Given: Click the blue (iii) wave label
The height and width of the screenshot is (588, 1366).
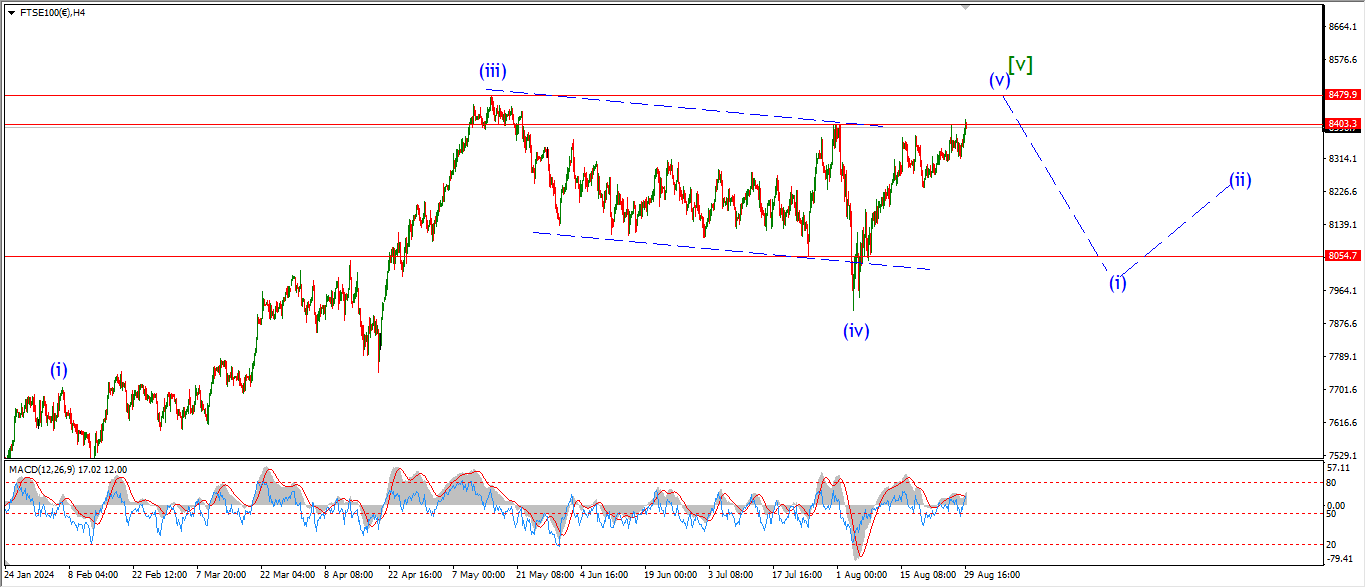Looking at the screenshot, I should pyautogui.click(x=492, y=71).
